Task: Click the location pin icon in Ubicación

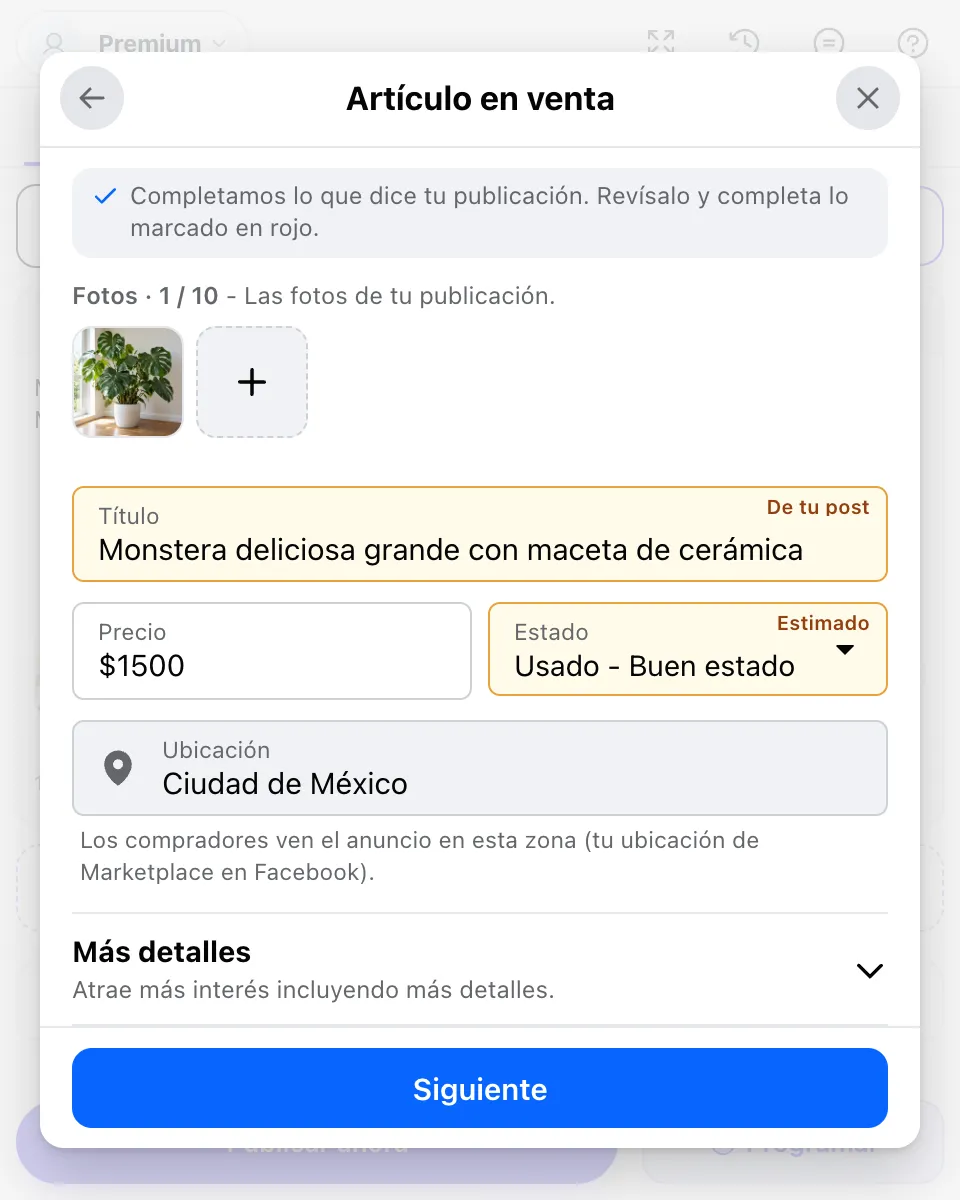Action: click(118, 768)
